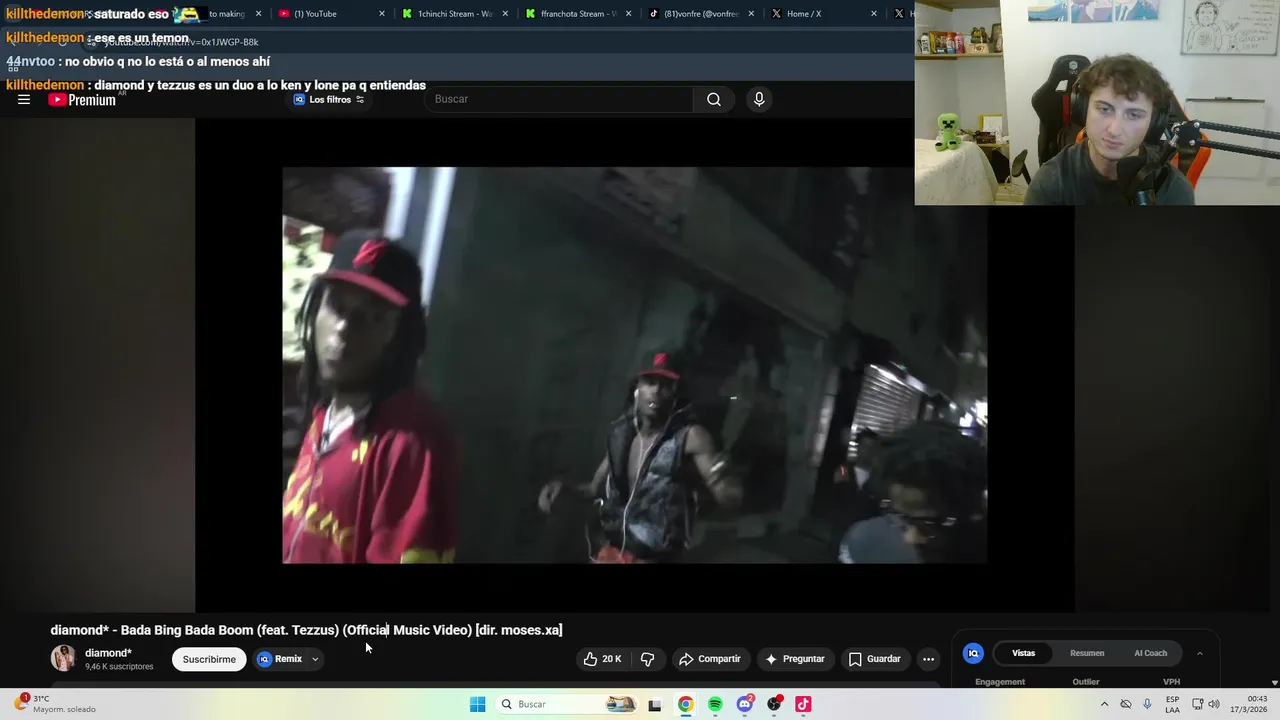Open Task View on the taskbar
The image size is (1280, 720).
coord(655,704)
